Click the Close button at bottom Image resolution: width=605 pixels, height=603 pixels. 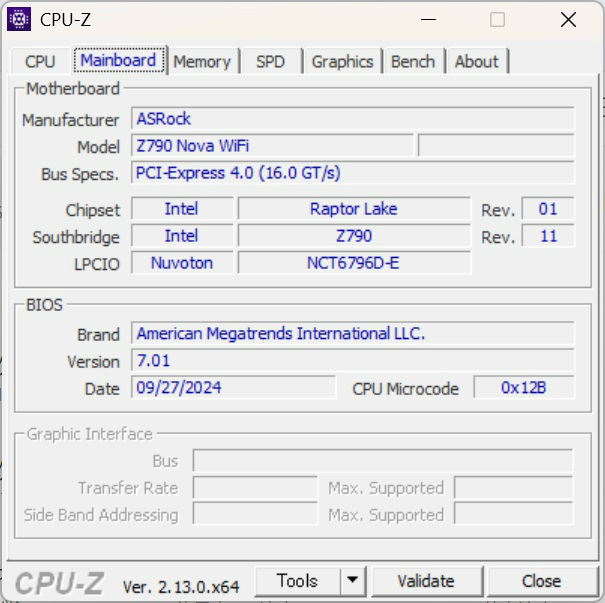(x=541, y=581)
